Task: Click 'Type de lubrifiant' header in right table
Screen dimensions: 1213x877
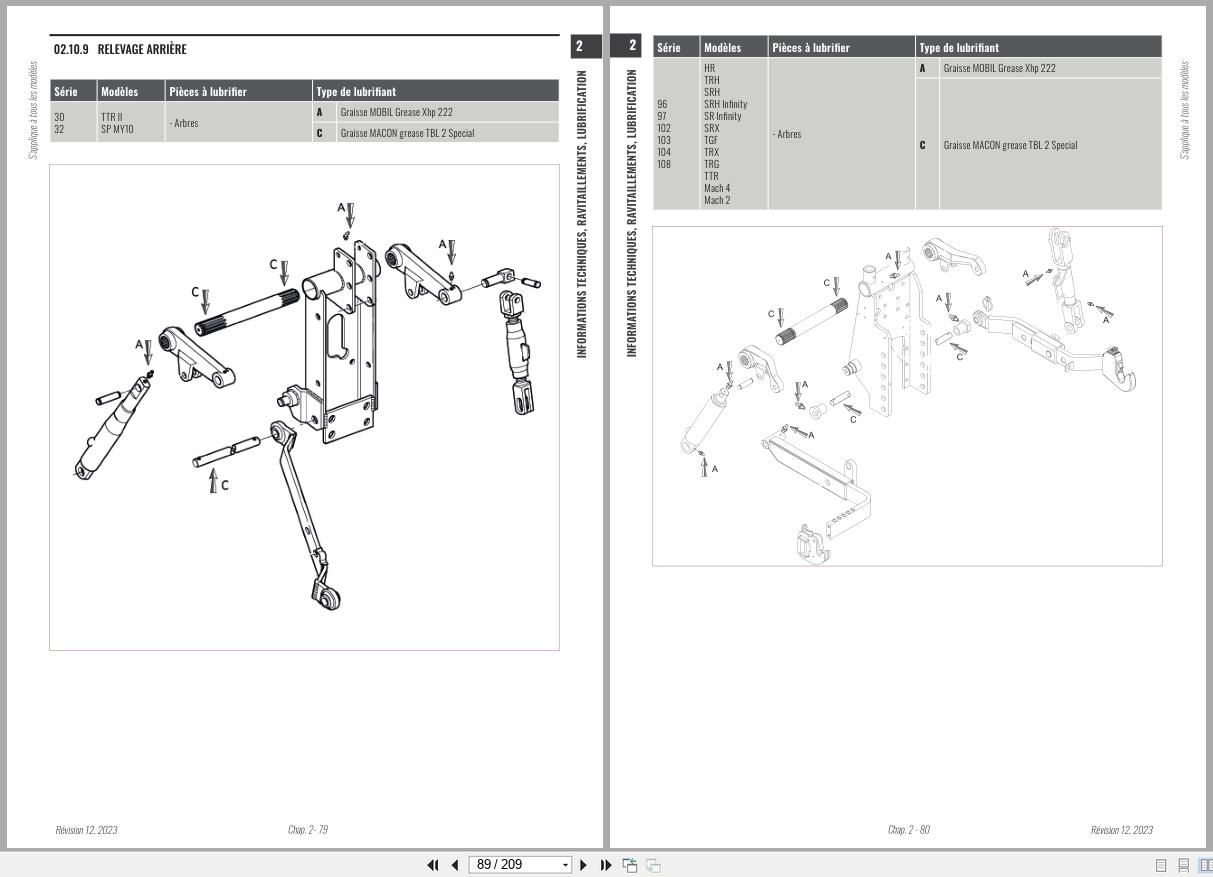Action: tap(959, 47)
